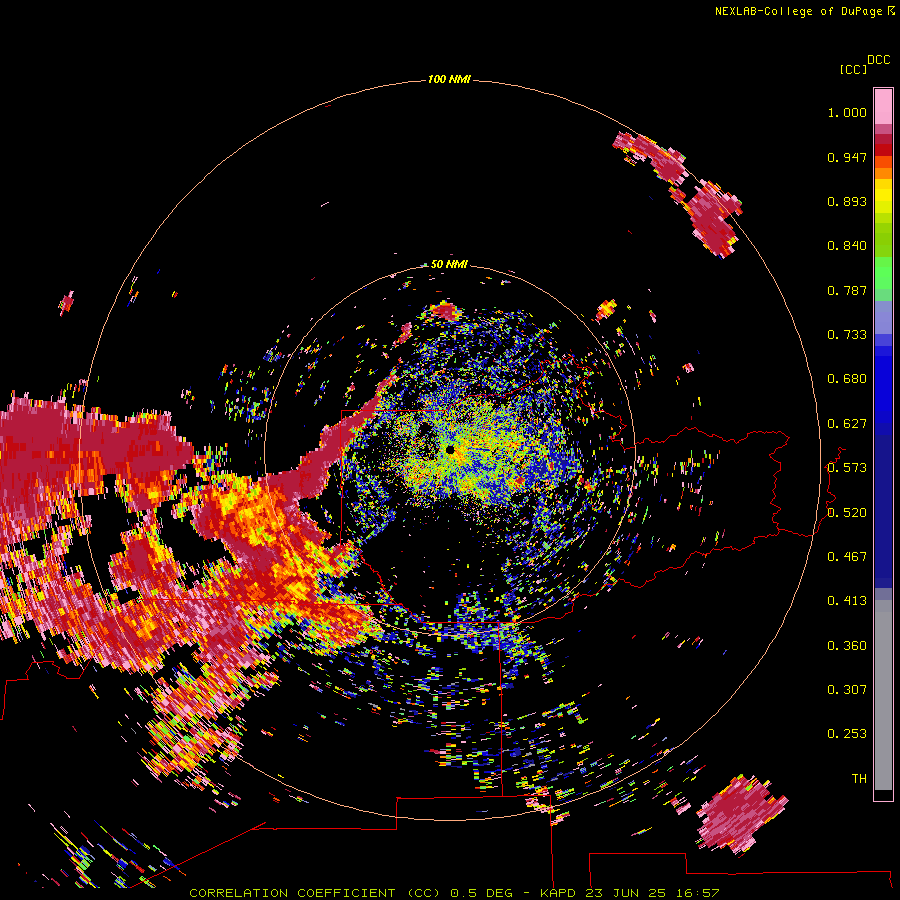Select the 0.947 scale value
The image size is (900, 900).
tap(847, 157)
